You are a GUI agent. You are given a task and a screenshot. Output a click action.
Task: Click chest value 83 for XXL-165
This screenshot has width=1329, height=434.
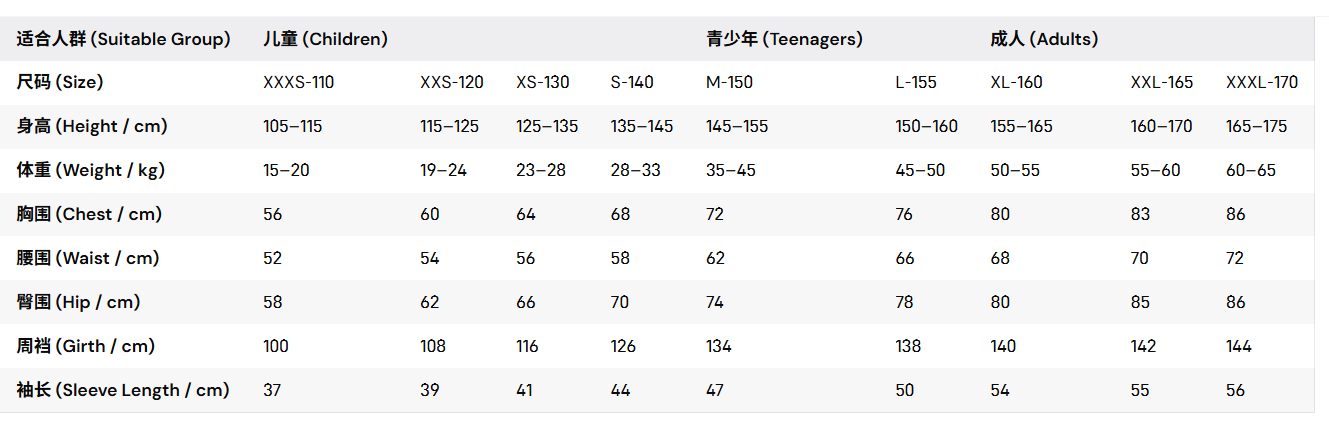pos(1140,214)
